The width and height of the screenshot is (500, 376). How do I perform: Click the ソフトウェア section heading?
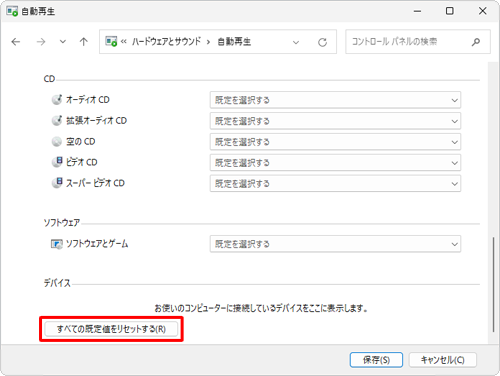tap(62, 222)
